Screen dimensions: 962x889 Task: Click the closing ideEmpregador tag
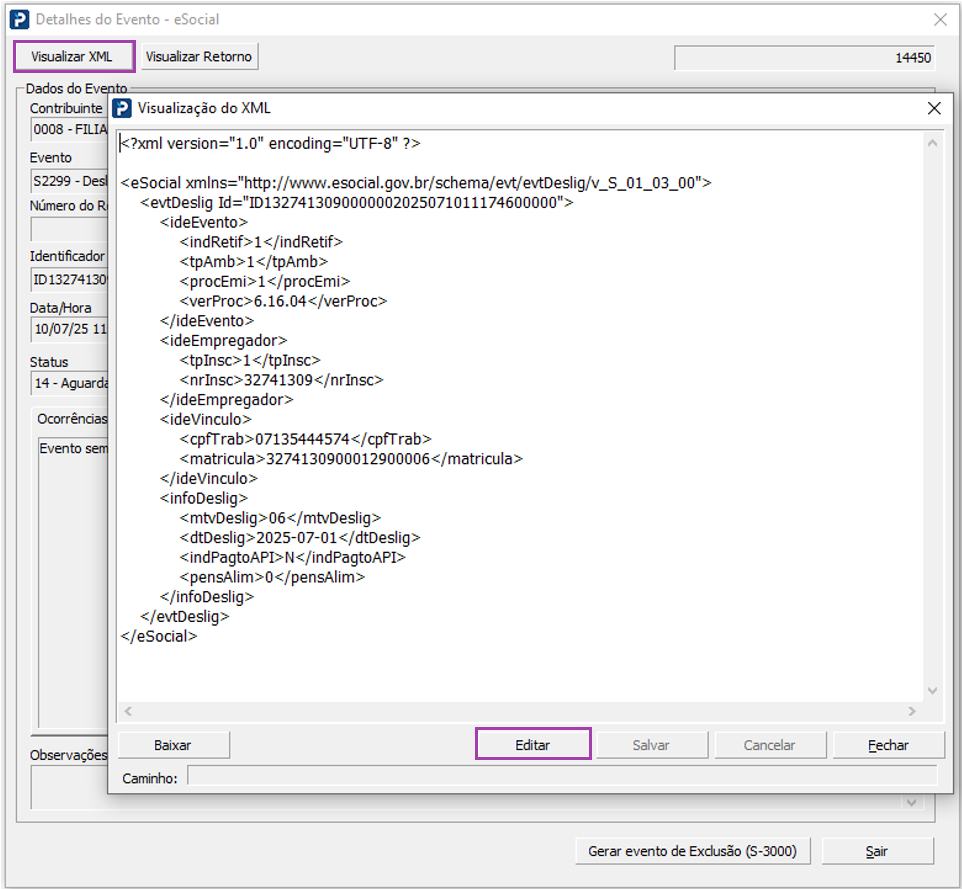click(226, 399)
